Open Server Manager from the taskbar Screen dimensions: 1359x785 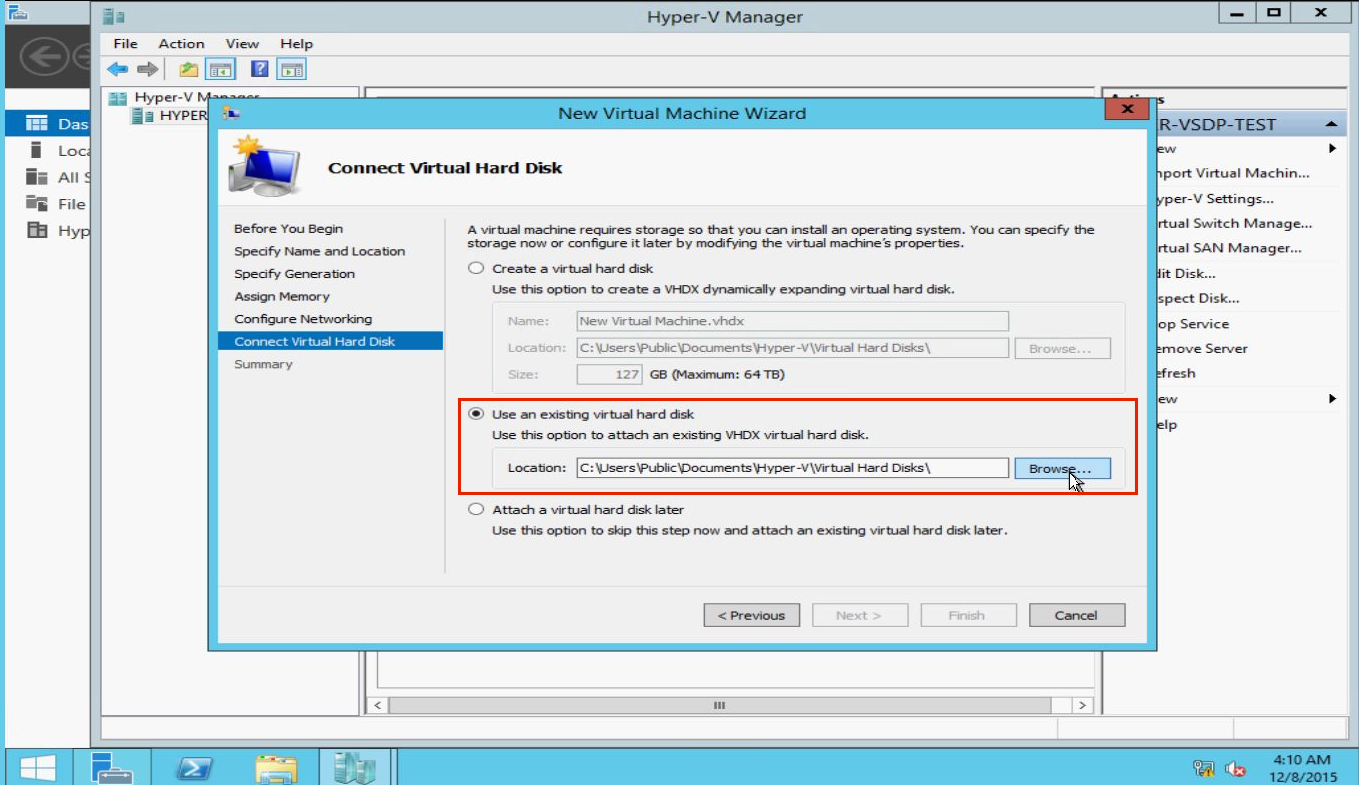[112, 768]
